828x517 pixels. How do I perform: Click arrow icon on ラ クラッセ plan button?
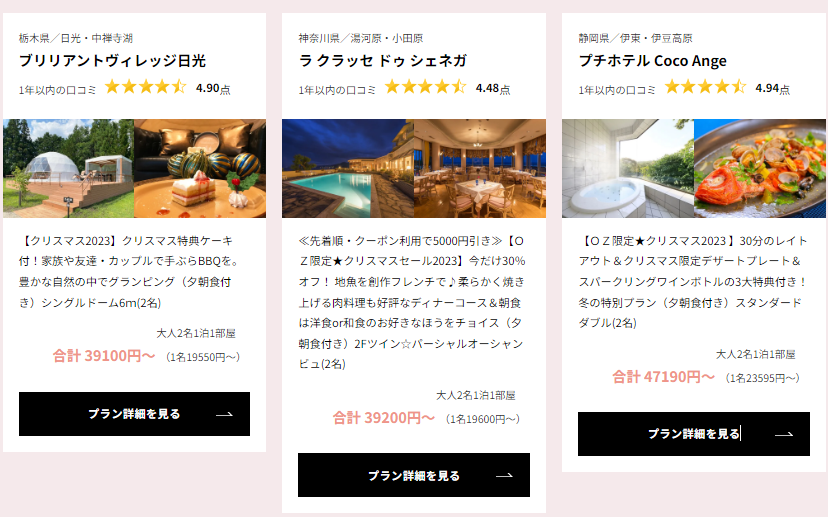coord(504,476)
